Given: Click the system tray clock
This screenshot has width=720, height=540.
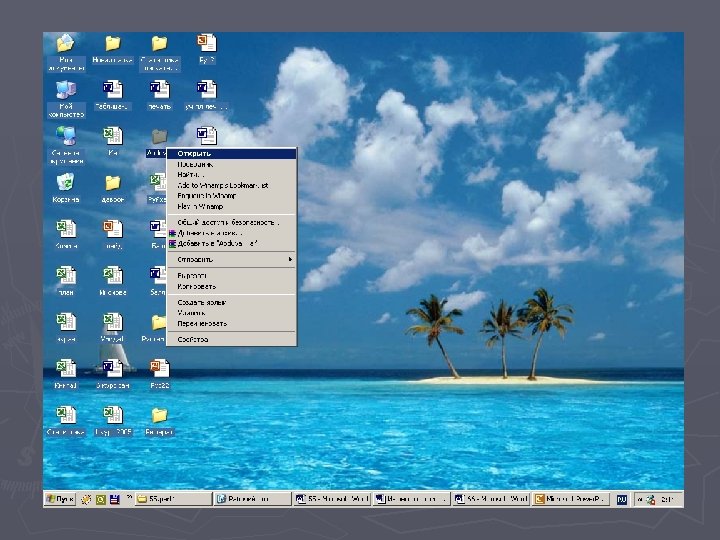Looking at the screenshot, I should coord(667,498).
